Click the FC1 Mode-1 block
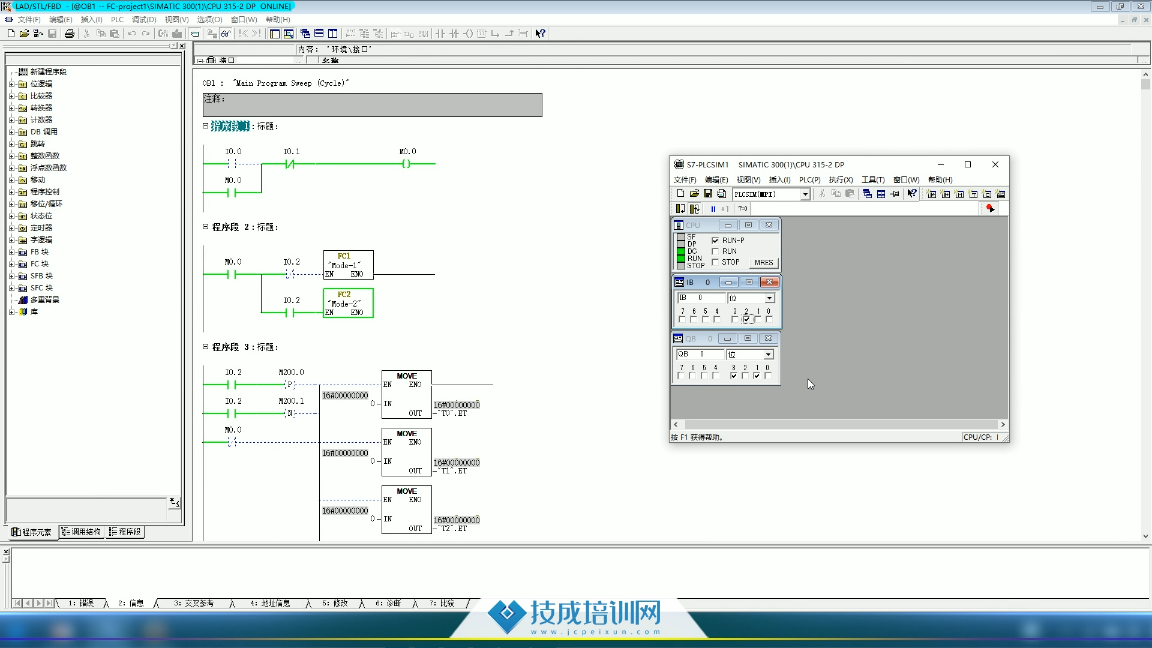The height and width of the screenshot is (648, 1152). point(348,265)
